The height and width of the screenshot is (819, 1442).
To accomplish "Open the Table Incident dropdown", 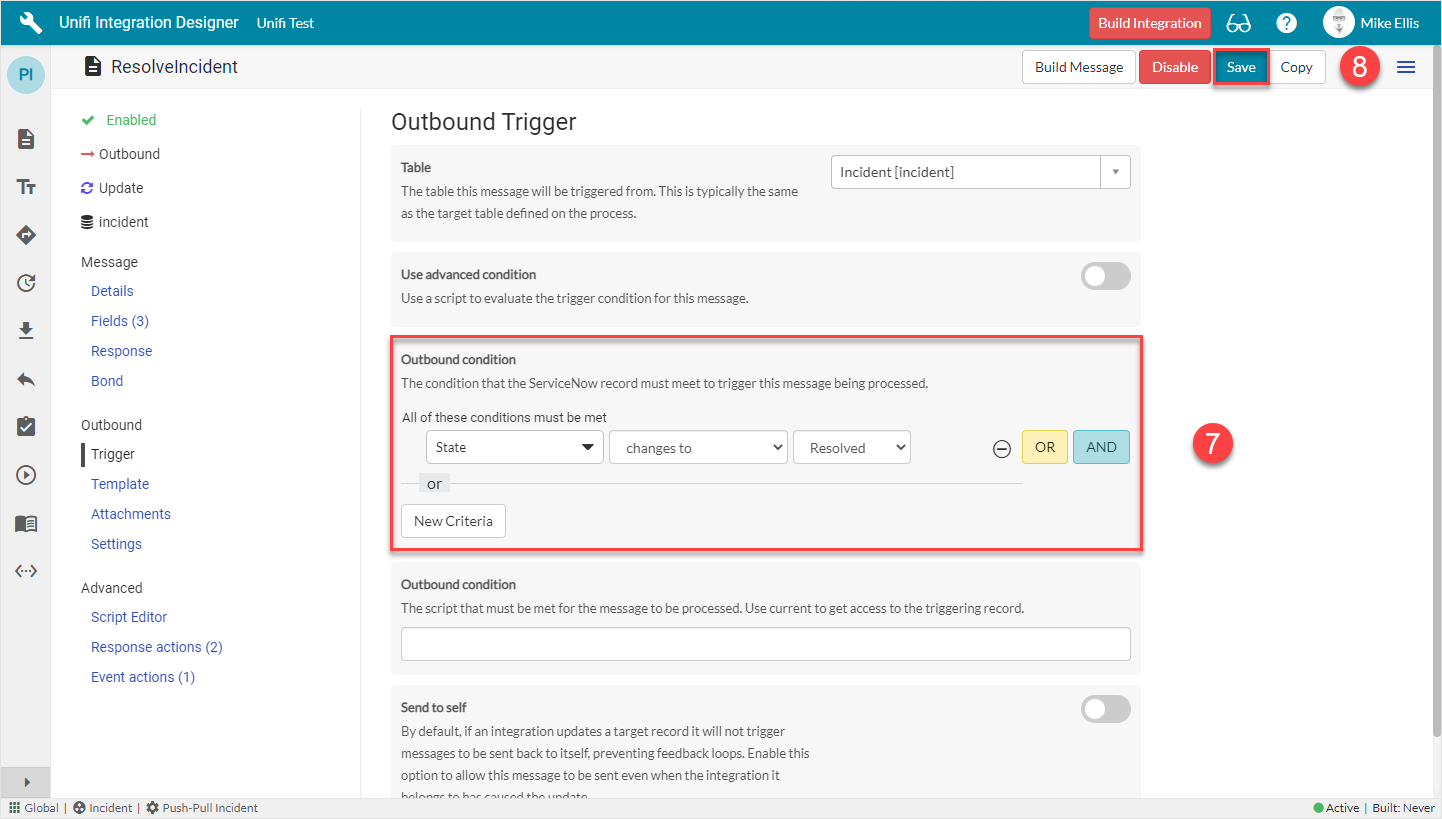I will (980, 172).
